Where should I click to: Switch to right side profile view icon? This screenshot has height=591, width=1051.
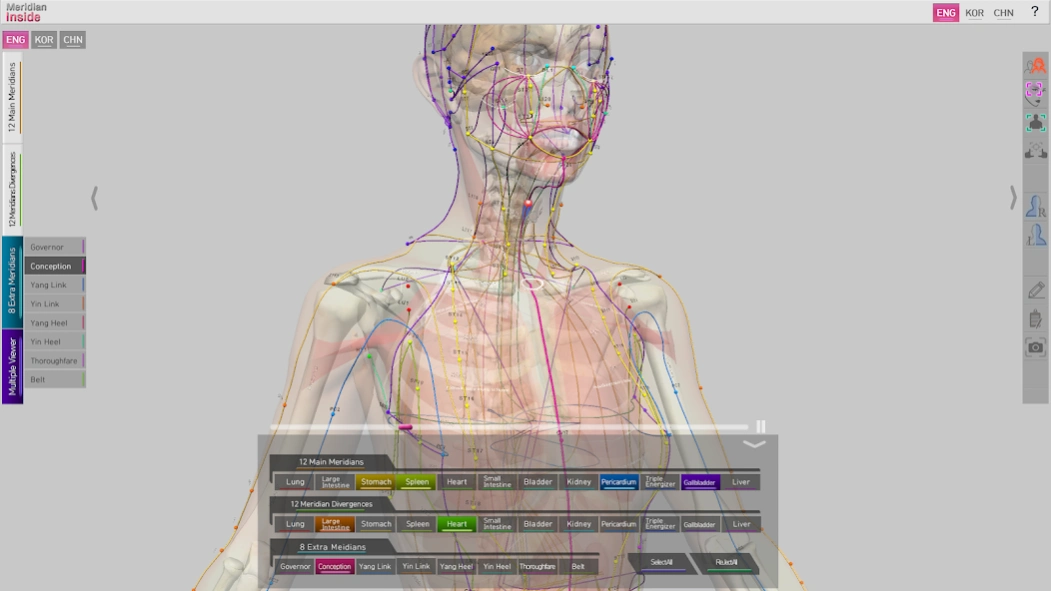[1036, 206]
